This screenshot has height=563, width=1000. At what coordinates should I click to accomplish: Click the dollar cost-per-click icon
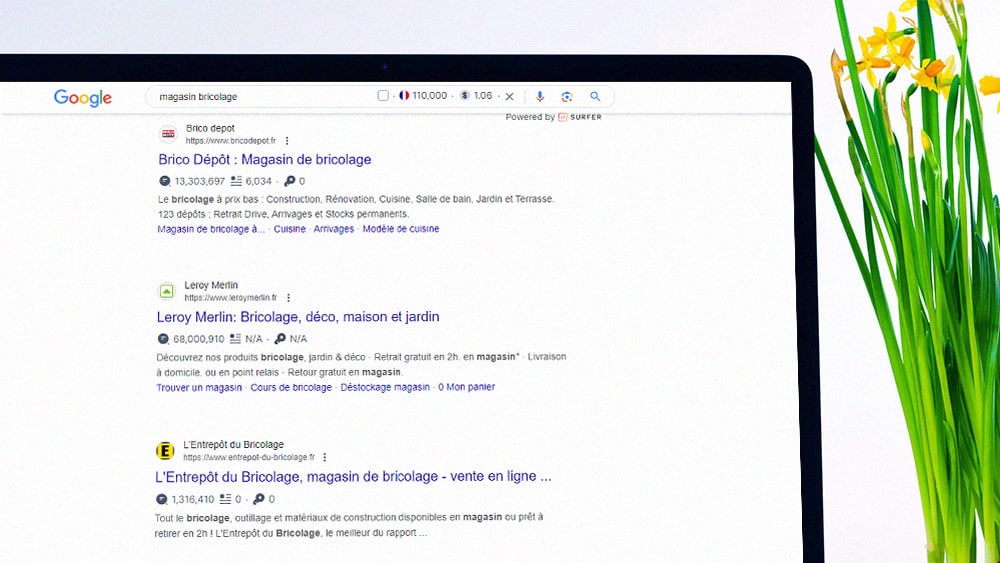465,96
